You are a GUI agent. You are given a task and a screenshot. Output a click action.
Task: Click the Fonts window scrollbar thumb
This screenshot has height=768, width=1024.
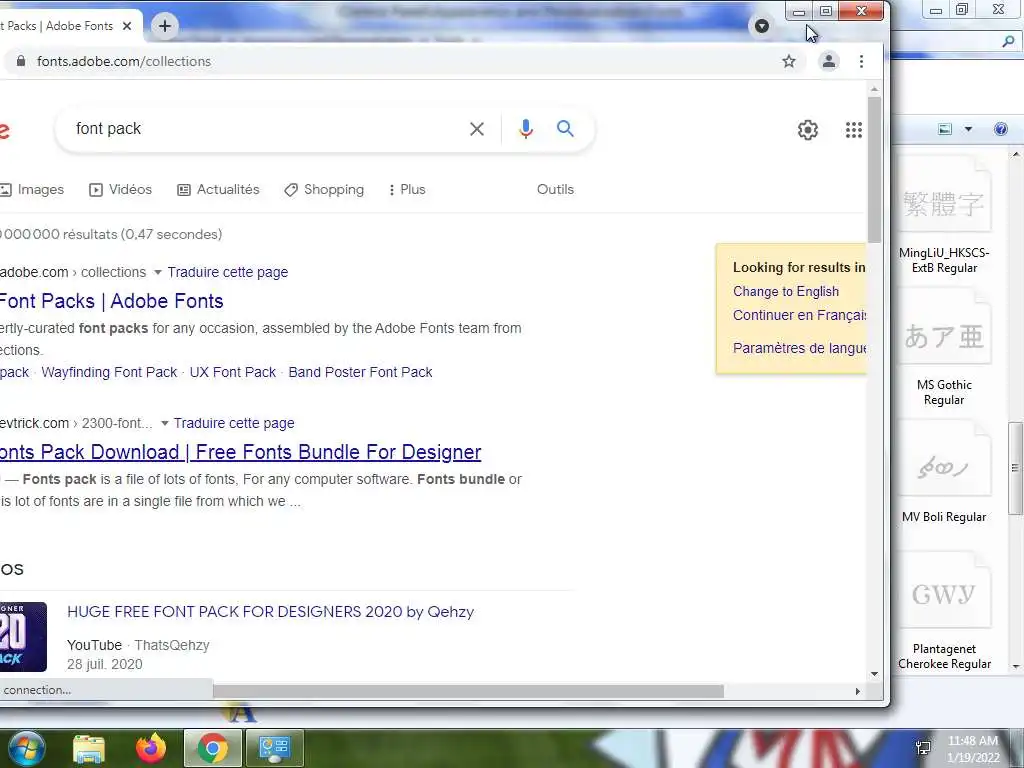click(1015, 468)
